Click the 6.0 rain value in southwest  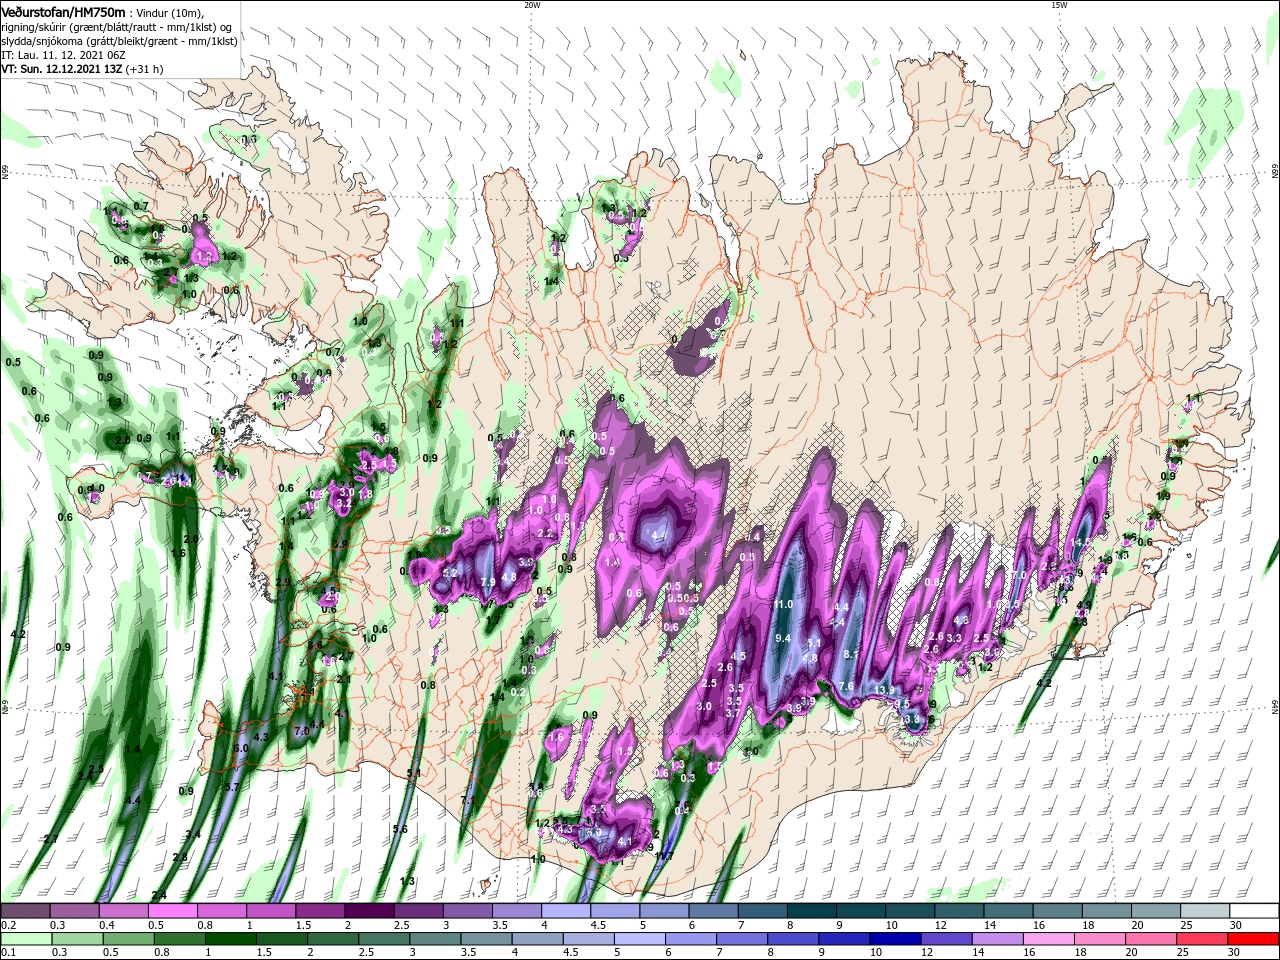coord(241,748)
